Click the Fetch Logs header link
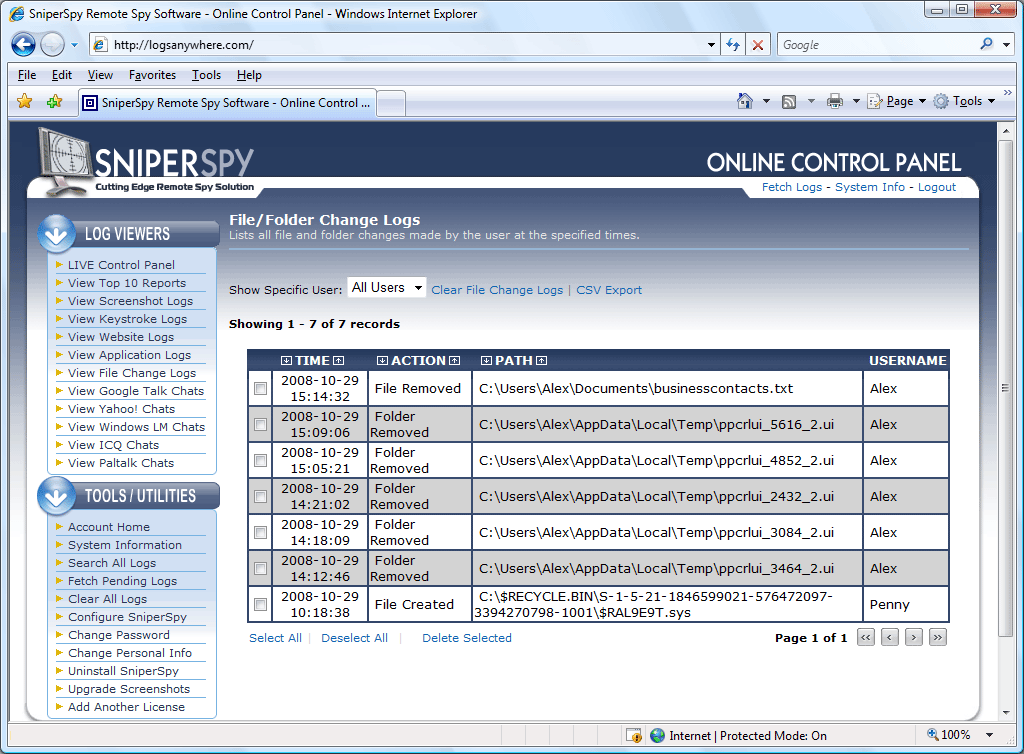 (792, 187)
